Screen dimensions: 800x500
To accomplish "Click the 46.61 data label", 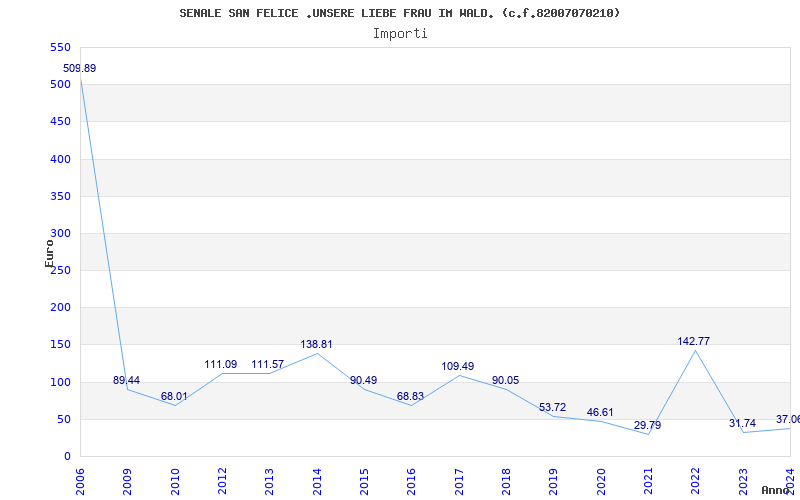I will pos(600,413).
